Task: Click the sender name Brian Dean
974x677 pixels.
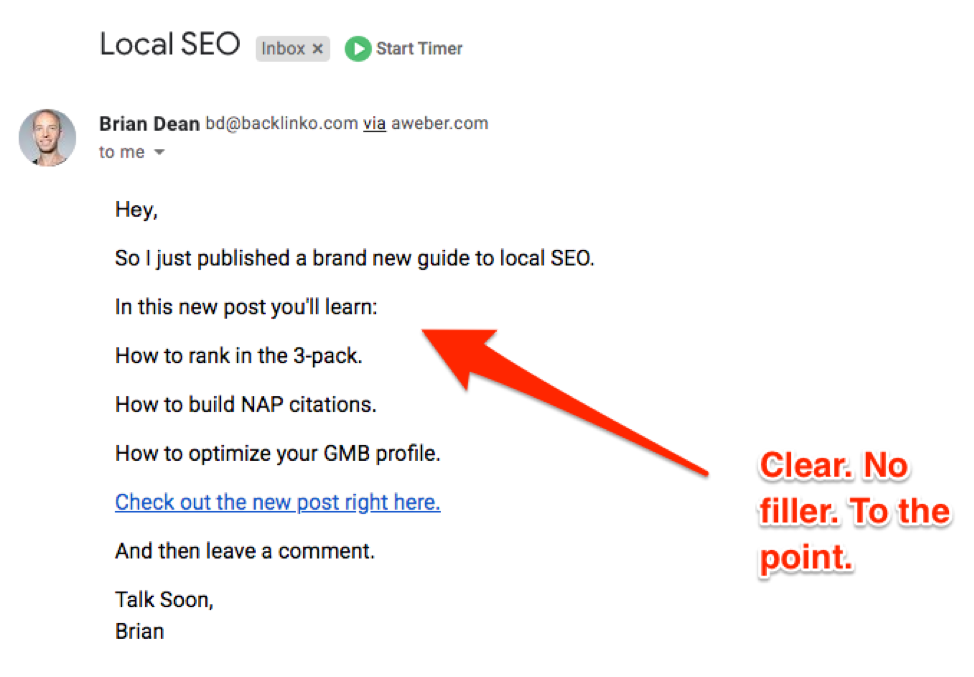Action: pos(149,124)
